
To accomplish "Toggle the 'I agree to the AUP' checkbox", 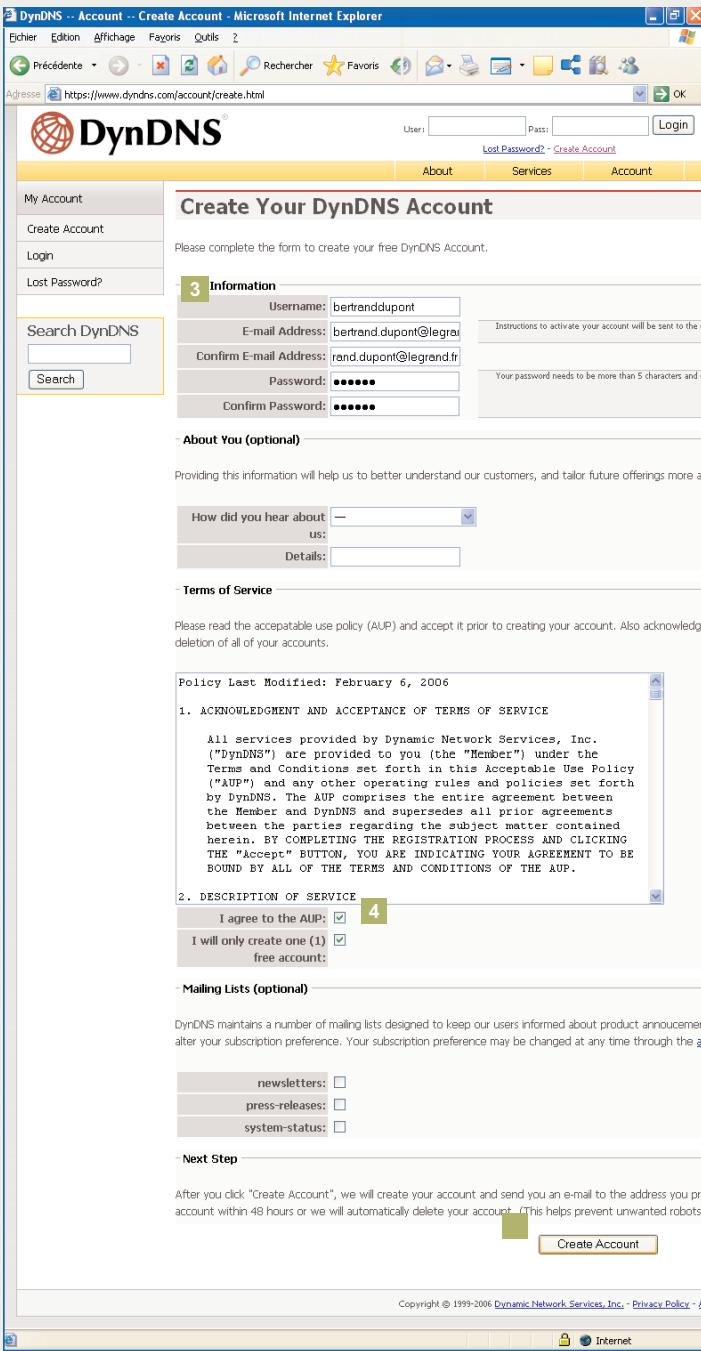I will (x=339, y=916).
